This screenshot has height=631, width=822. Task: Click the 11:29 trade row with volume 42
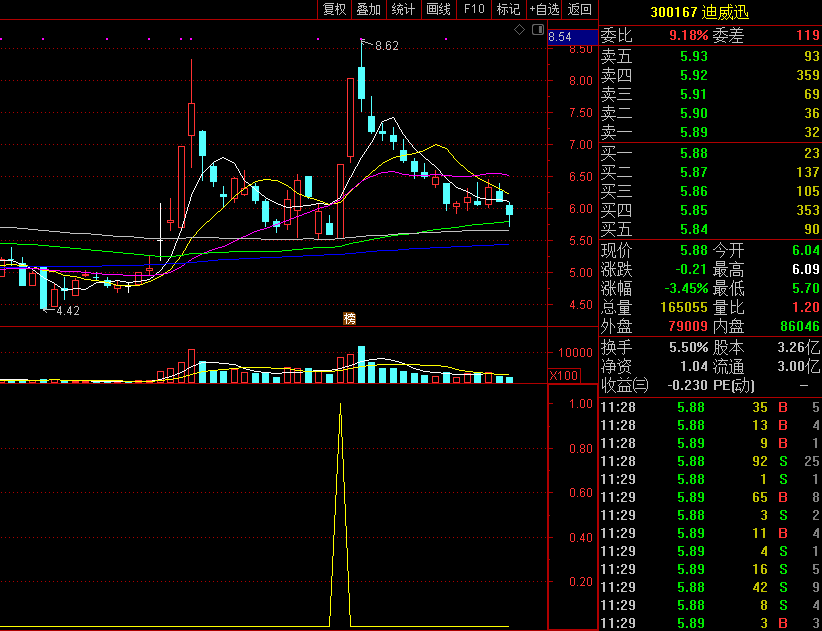(710, 587)
